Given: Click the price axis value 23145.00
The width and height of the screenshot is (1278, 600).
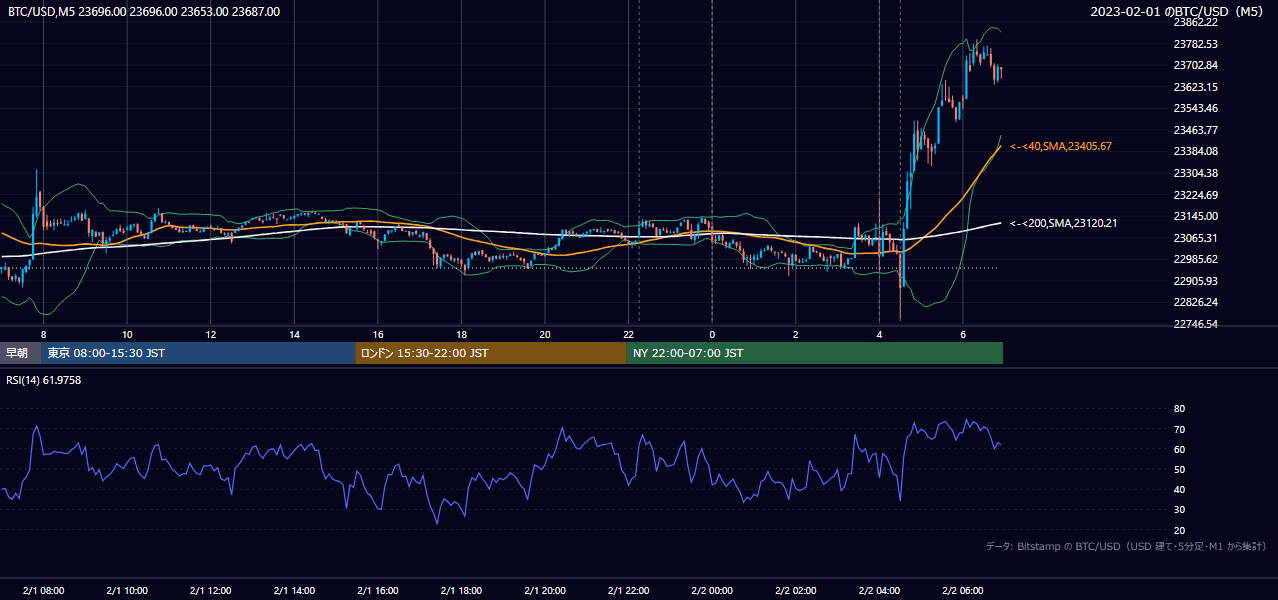Looking at the screenshot, I should point(1196,216).
